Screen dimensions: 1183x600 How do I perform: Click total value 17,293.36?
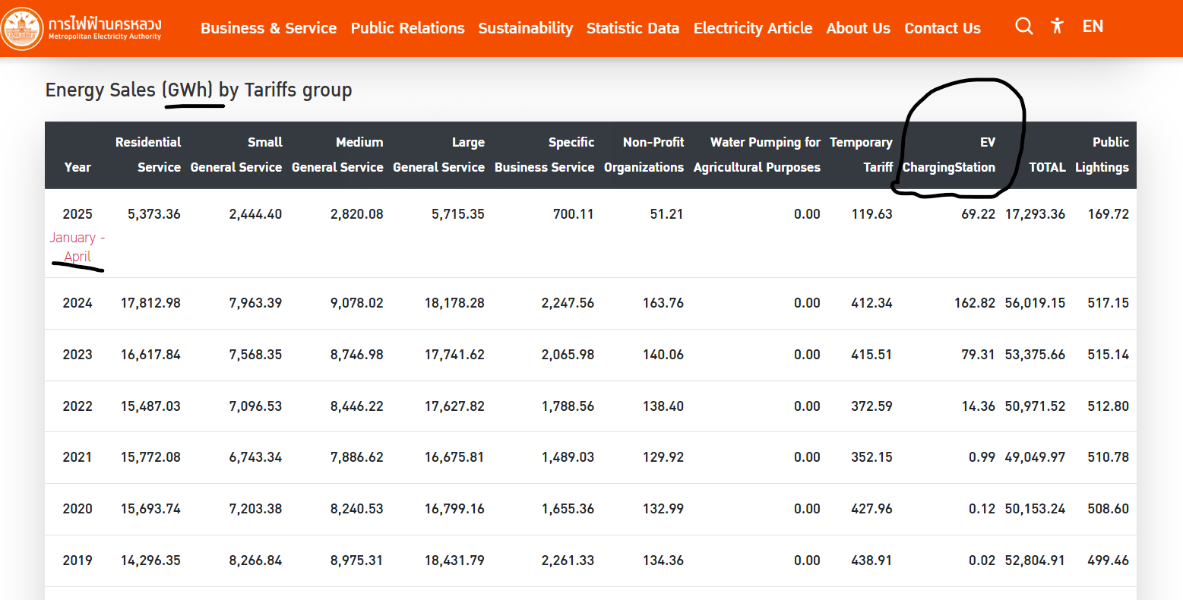pyautogui.click(x=1035, y=214)
